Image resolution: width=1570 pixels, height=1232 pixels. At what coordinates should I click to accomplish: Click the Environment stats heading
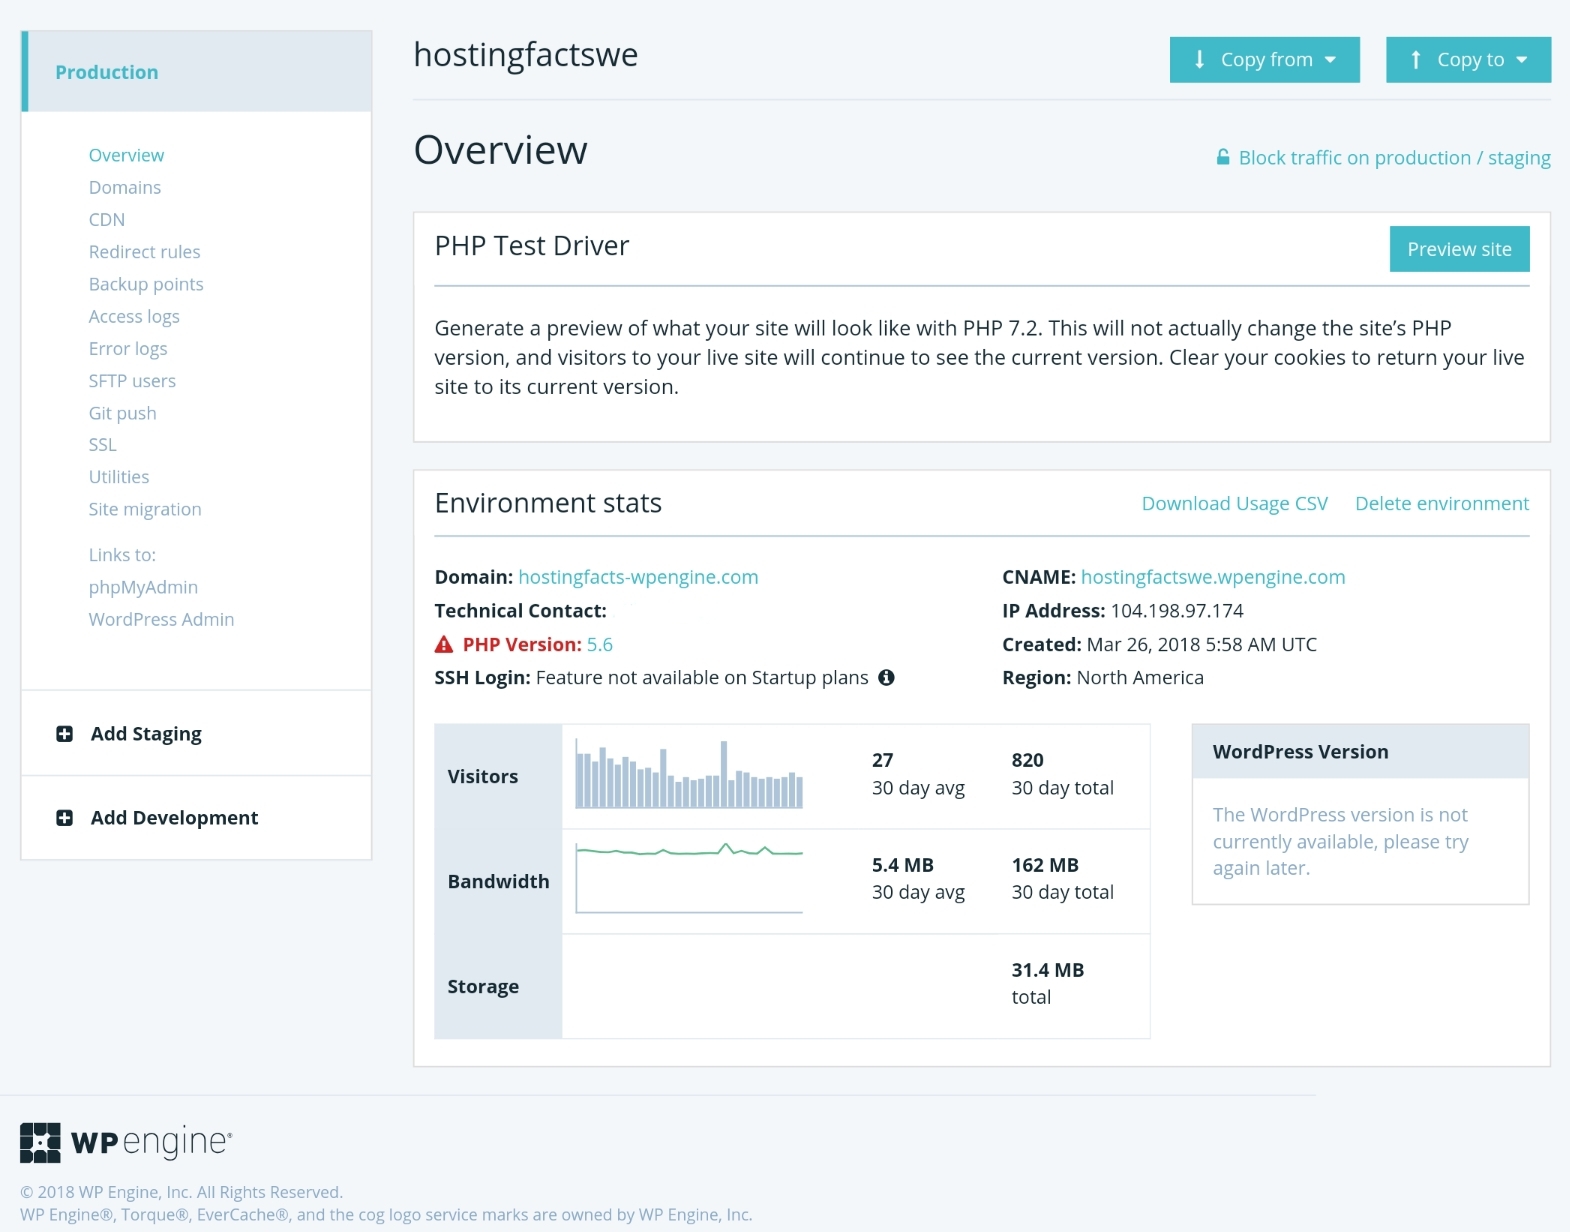[x=548, y=503]
